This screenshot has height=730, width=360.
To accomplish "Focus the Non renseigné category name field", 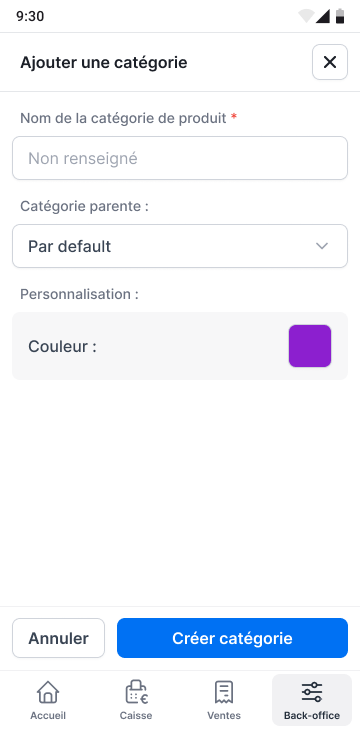I will click(x=180, y=158).
